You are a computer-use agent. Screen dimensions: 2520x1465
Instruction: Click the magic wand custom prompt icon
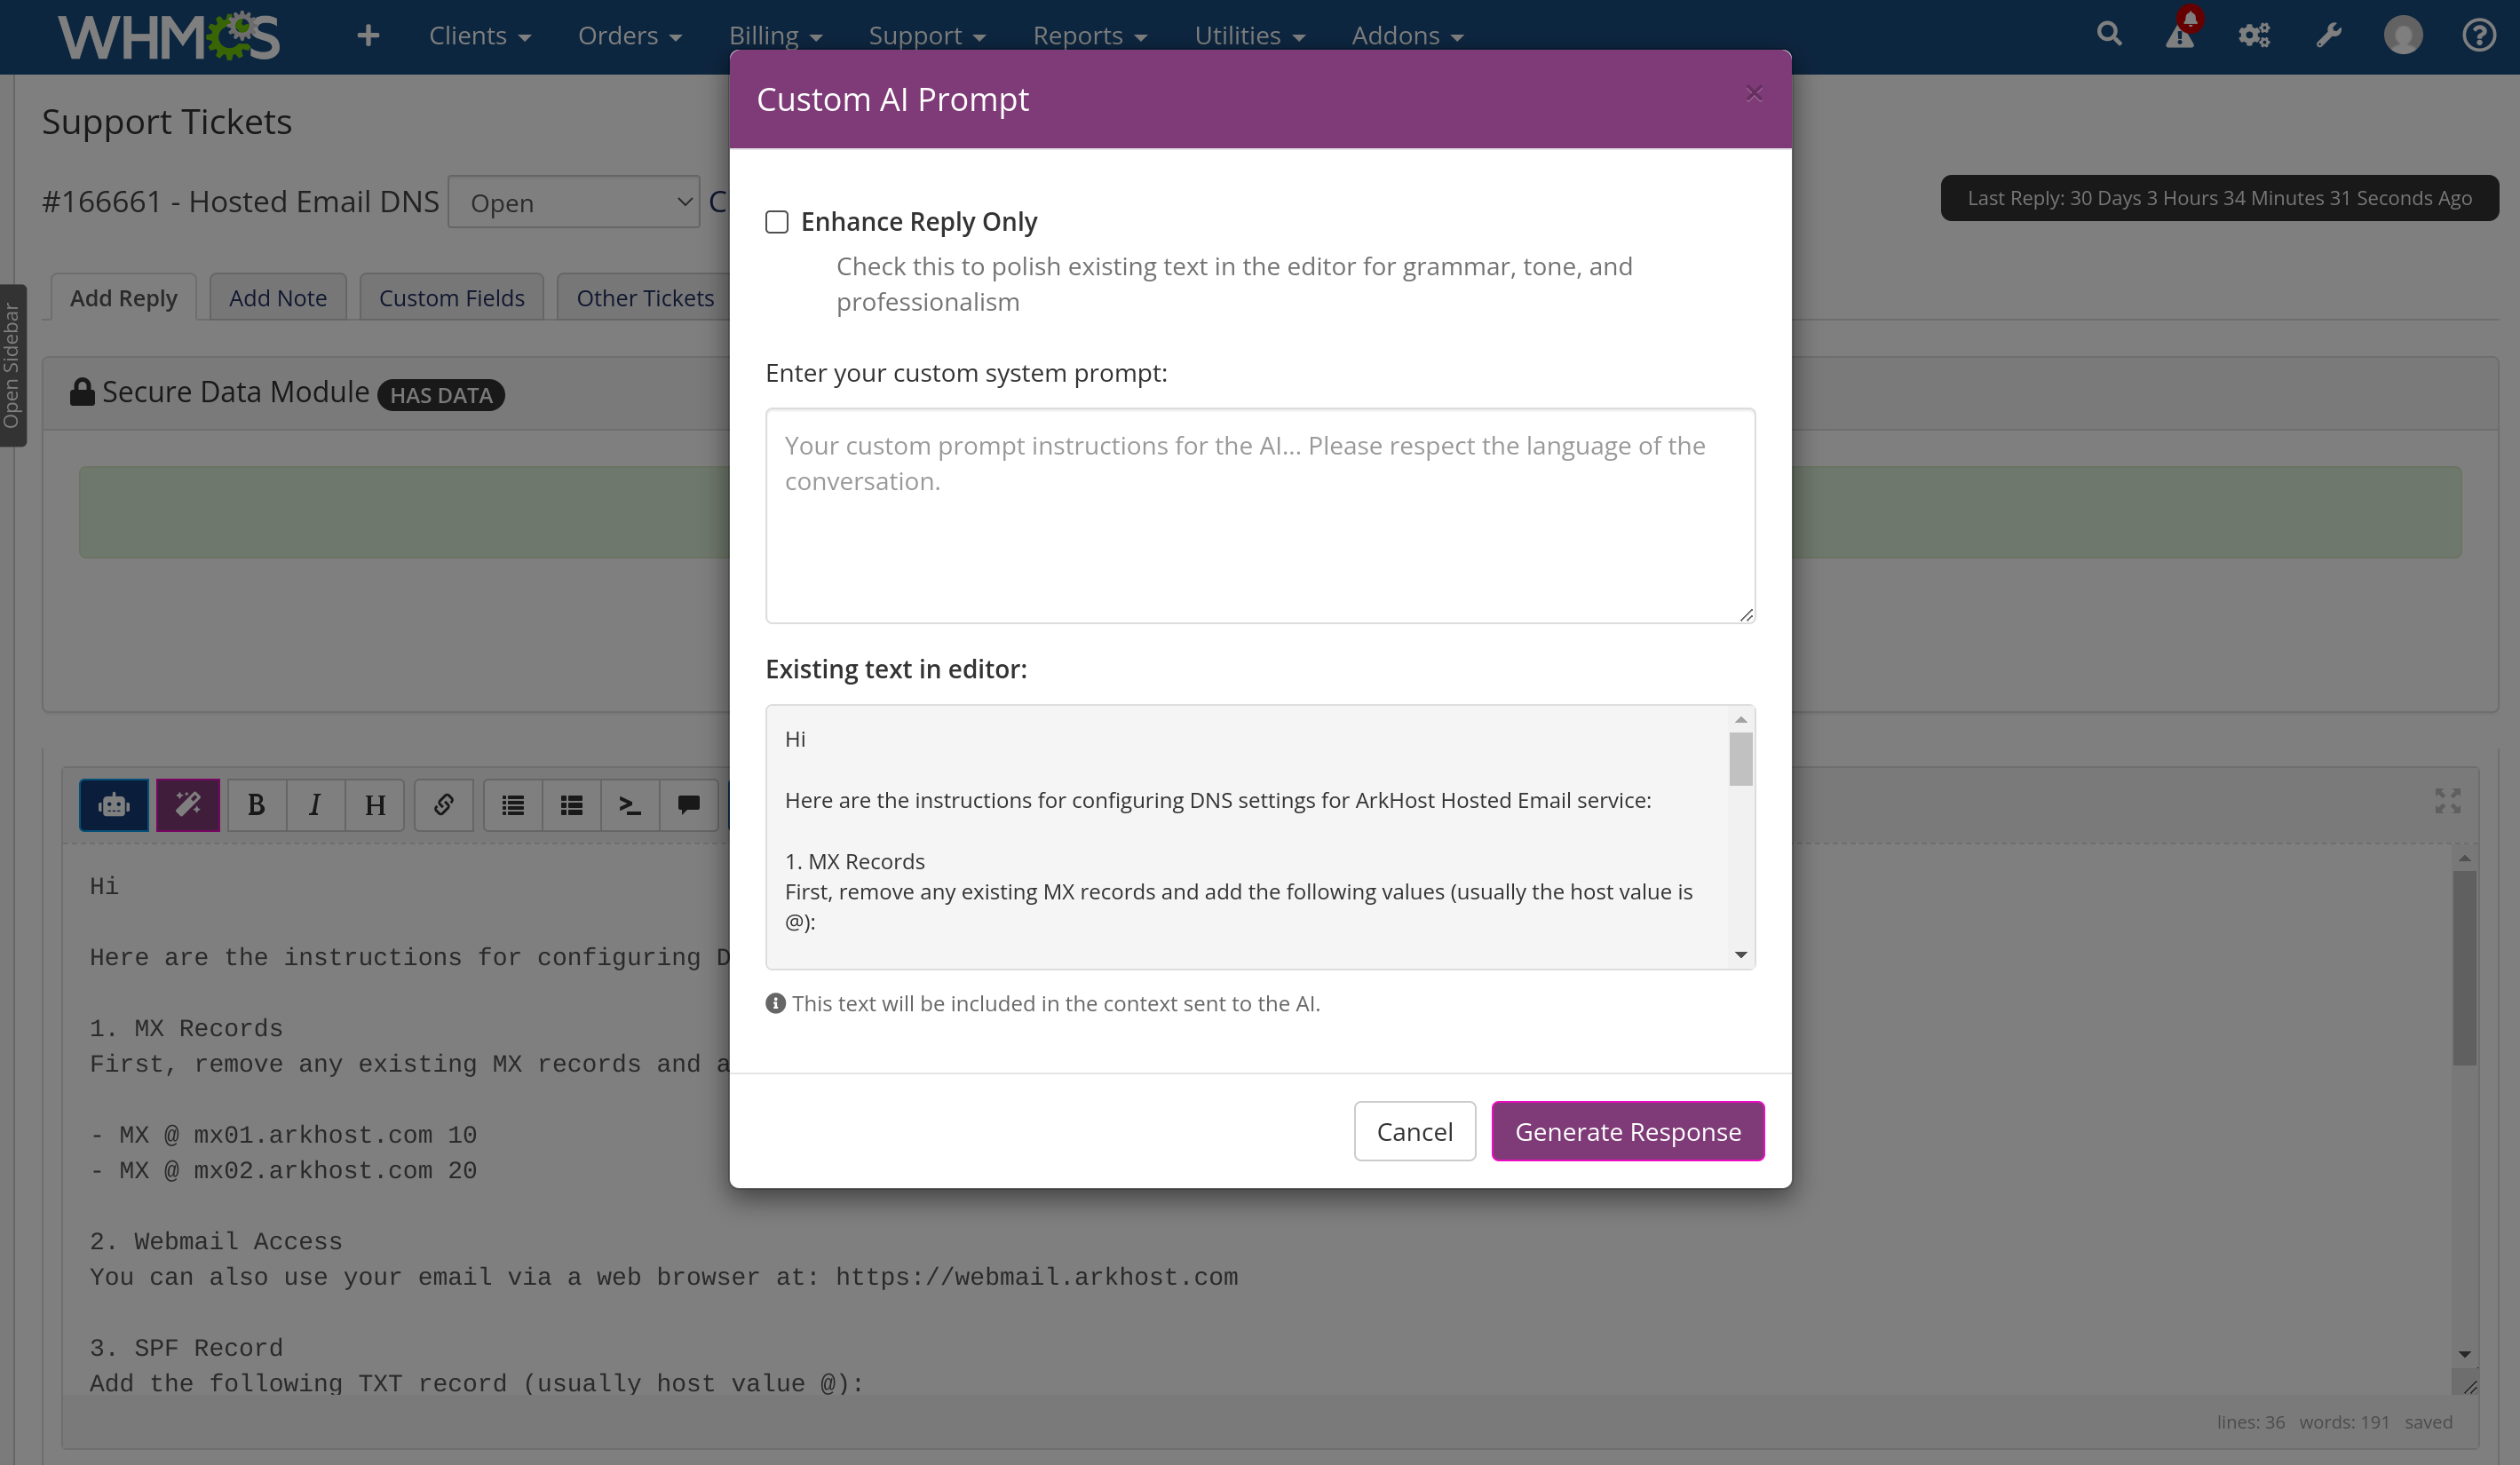pyautogui.click(x=188, y=805)
